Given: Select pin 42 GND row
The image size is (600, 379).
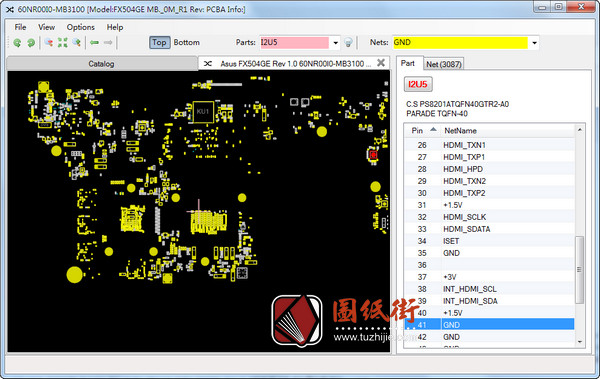Looking at the screenshot, I should click(489, 337).
